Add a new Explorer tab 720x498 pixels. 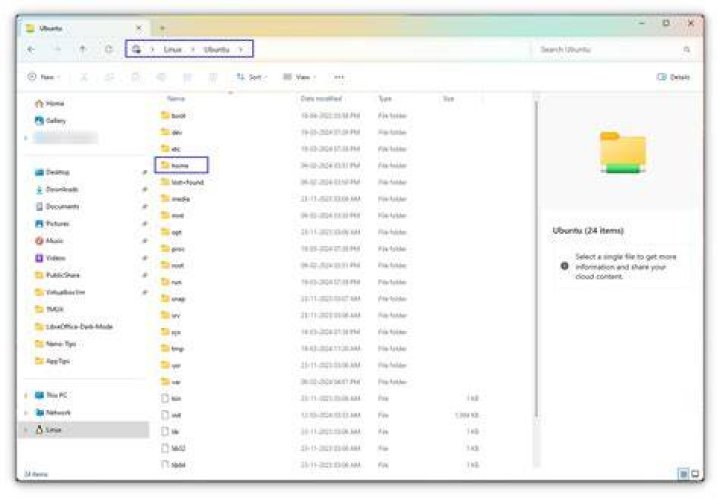click(162, 28)
